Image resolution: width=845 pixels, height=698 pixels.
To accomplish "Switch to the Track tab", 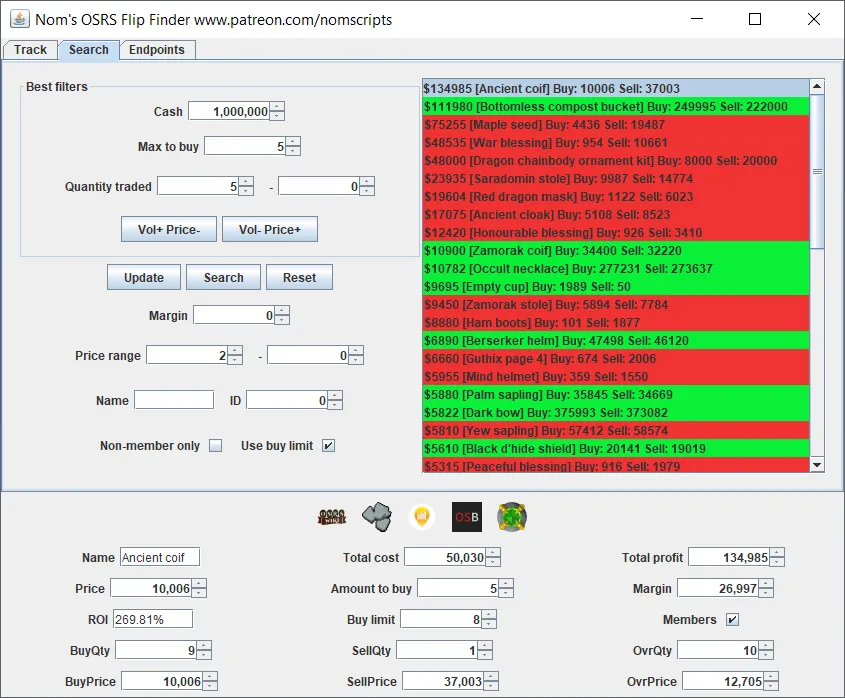I will 30,50.
